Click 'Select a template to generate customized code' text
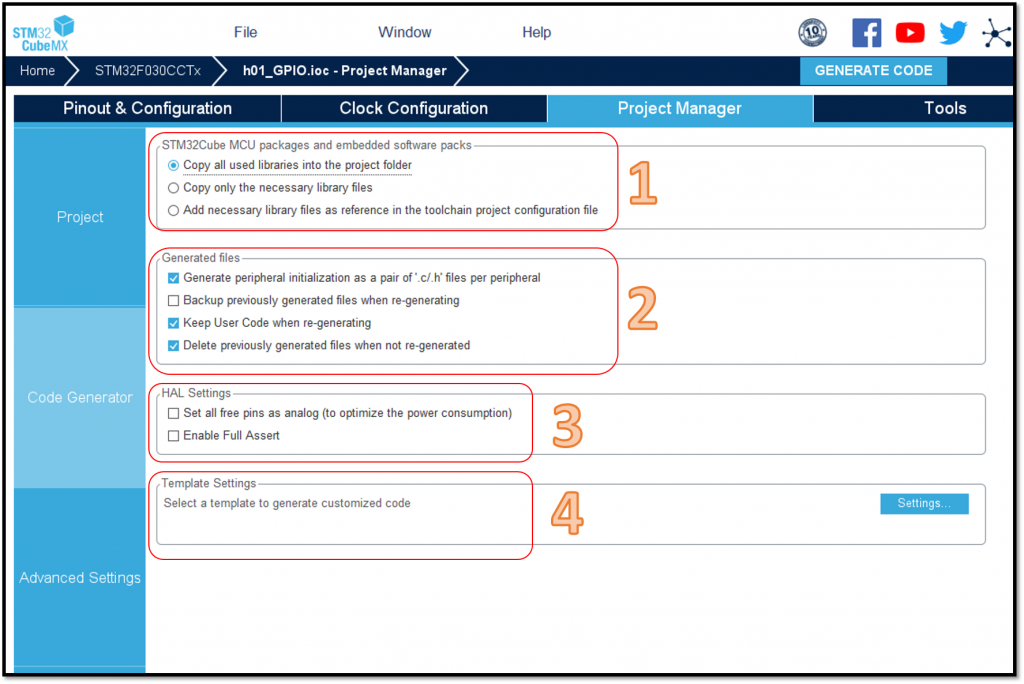Image resolution: width=1024 pixels, height=684 pixels. coord(287,503)
